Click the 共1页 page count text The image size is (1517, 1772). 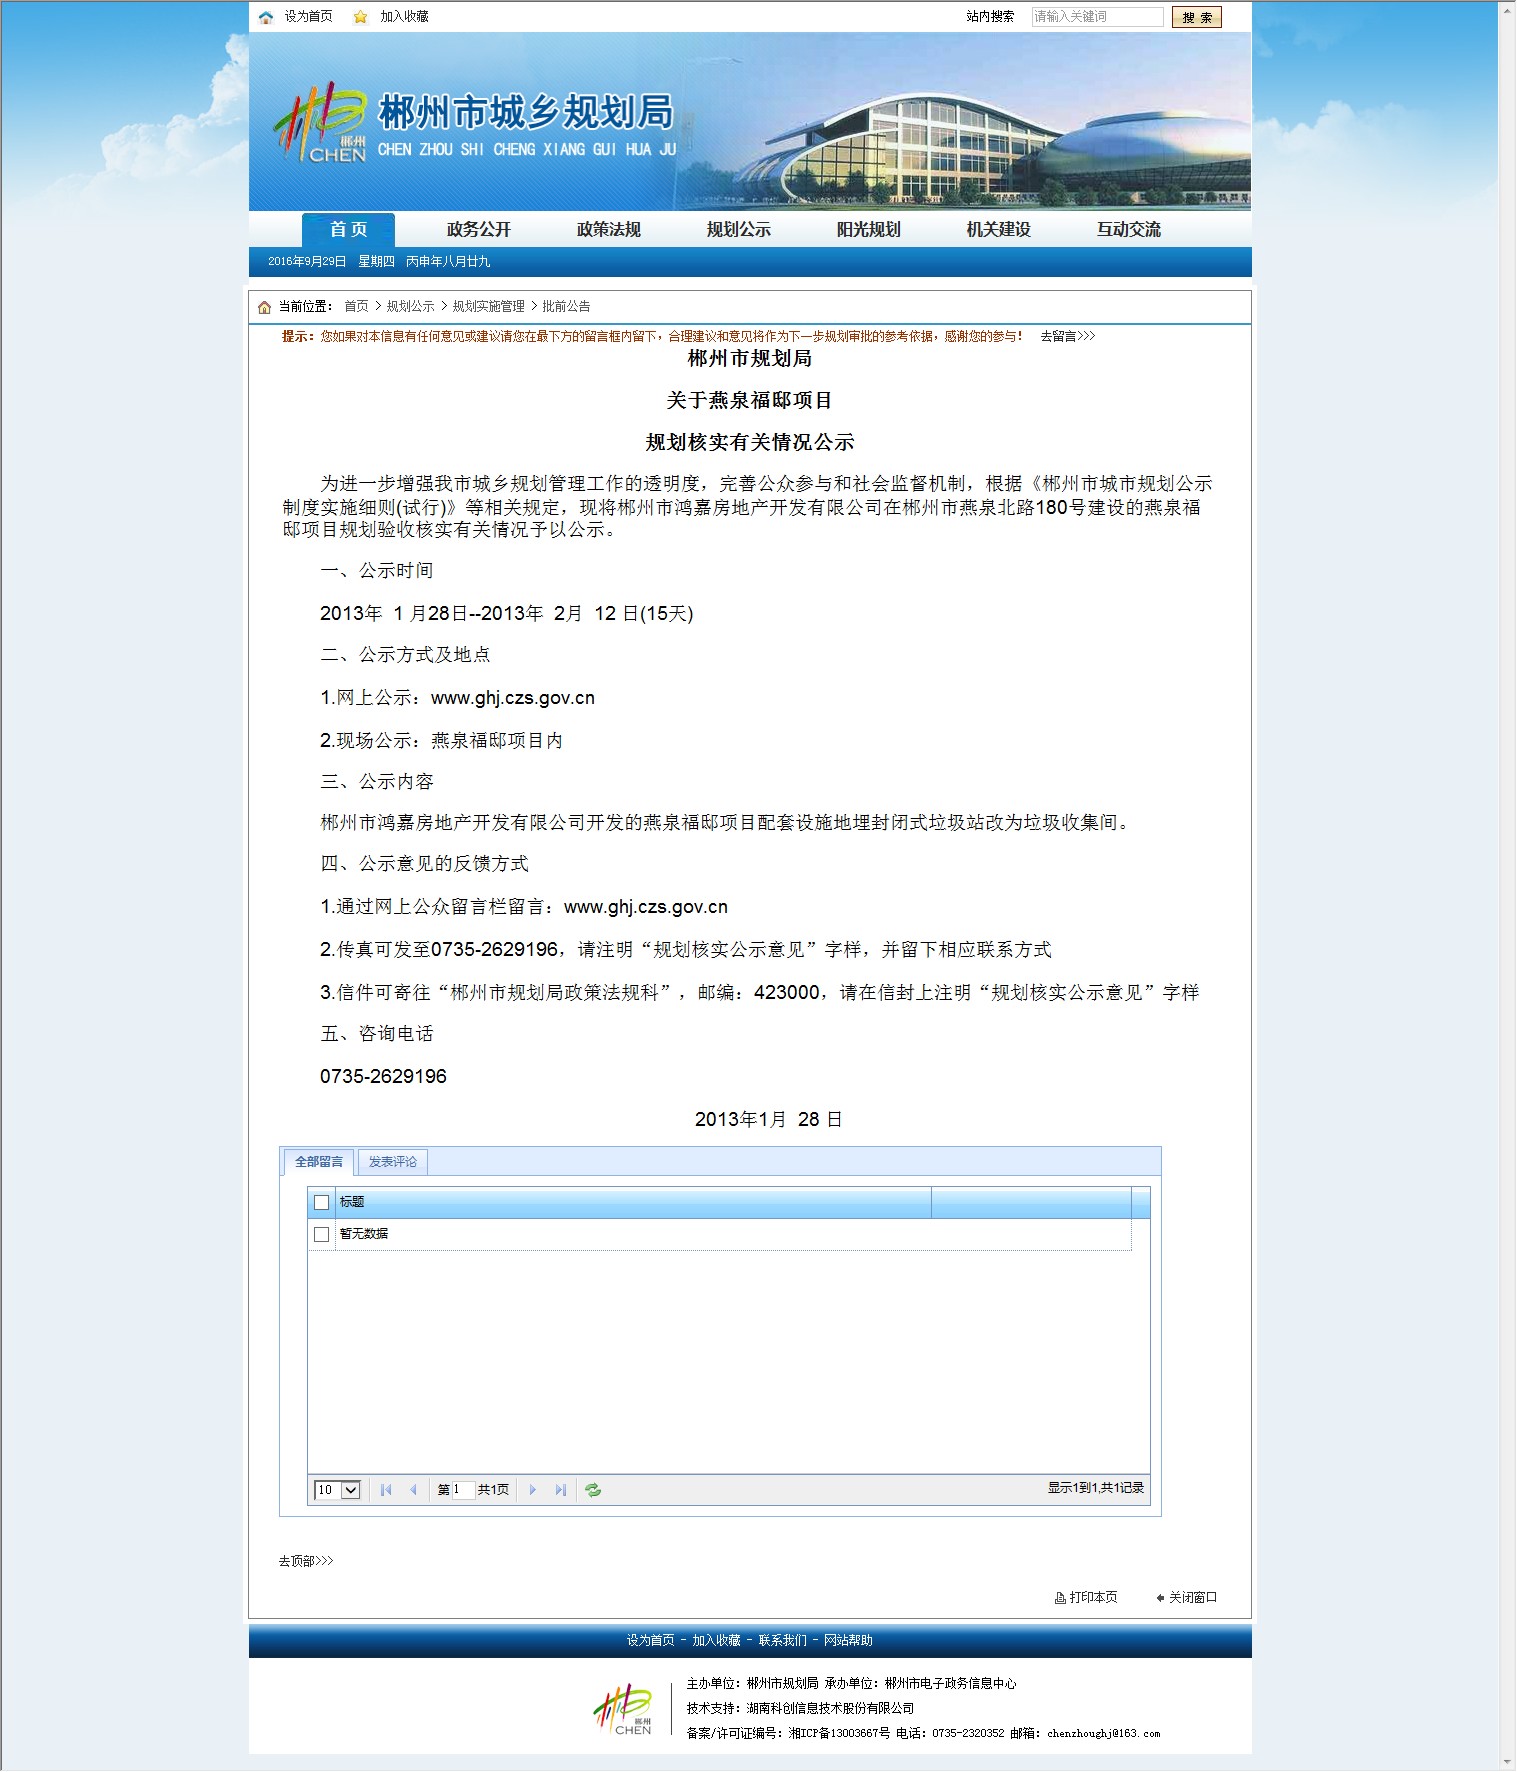coord(493,1490)
